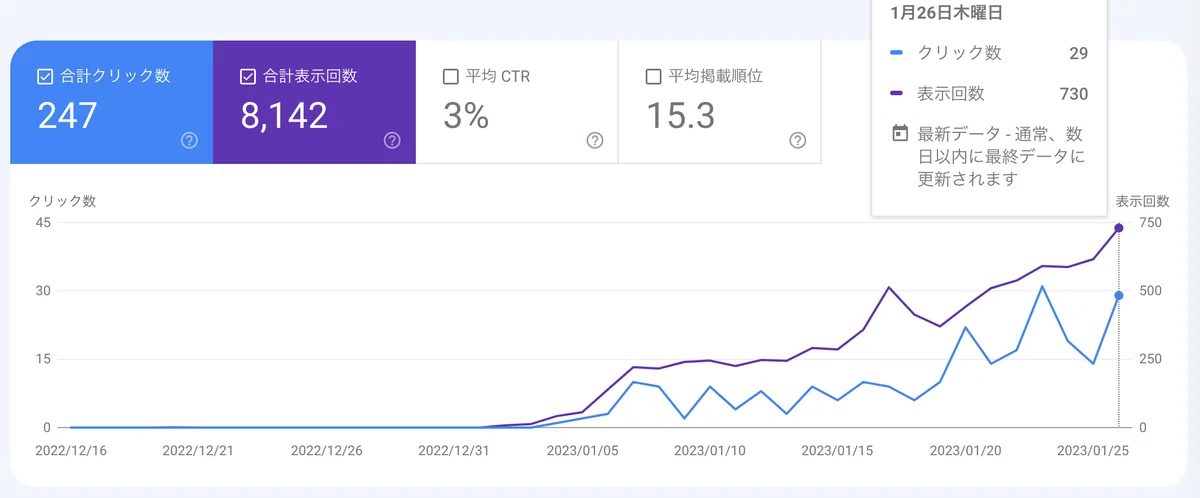Click the 2022/12/31 x-axis date label

click(x=454, y=450)
